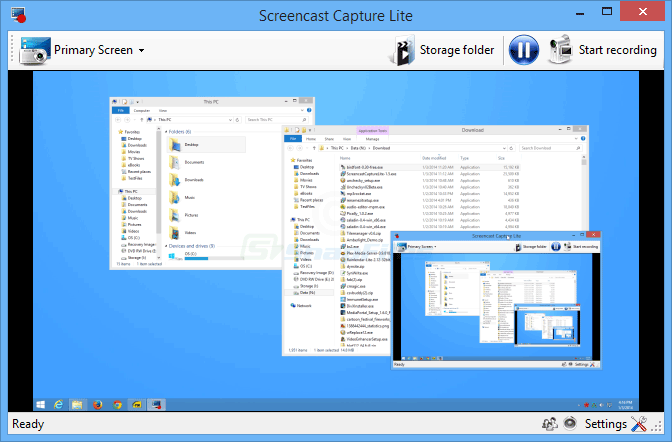Switch to View tab in This PC window
The height and width of the screenshot is (442, 672).
163,111
